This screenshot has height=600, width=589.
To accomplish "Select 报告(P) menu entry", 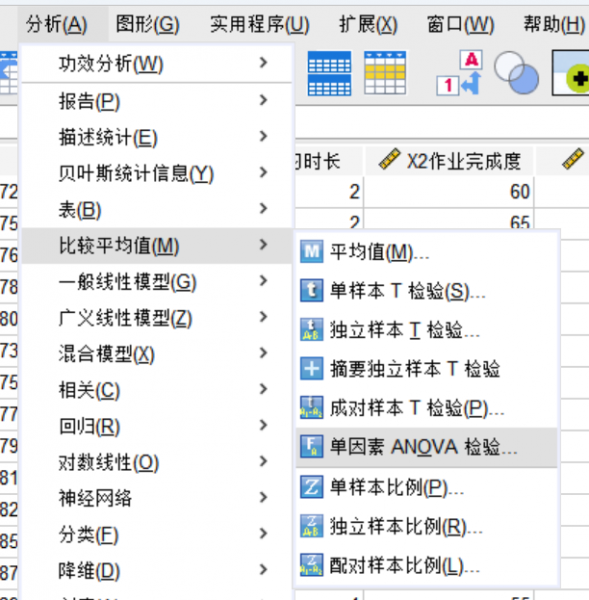I will tap(157, 101).
